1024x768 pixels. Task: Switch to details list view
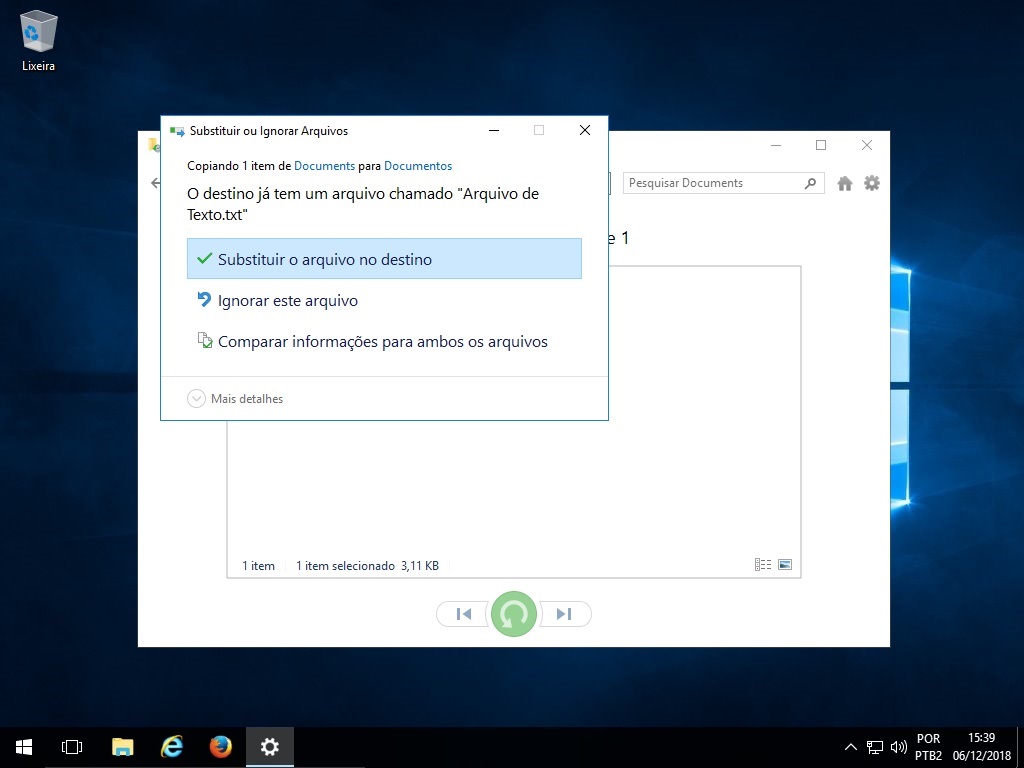763,565
